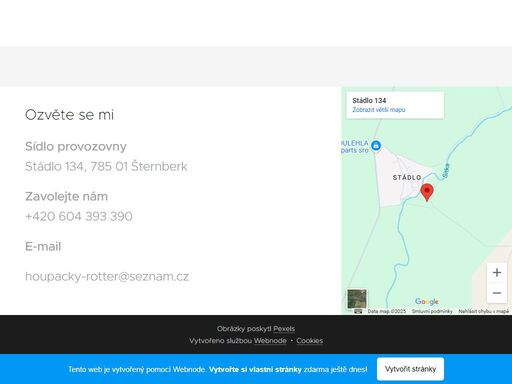Click the blue shop marker near ULEHLA parts
Image resolution: width=512 pixels, height=384 pixels.
376,146
